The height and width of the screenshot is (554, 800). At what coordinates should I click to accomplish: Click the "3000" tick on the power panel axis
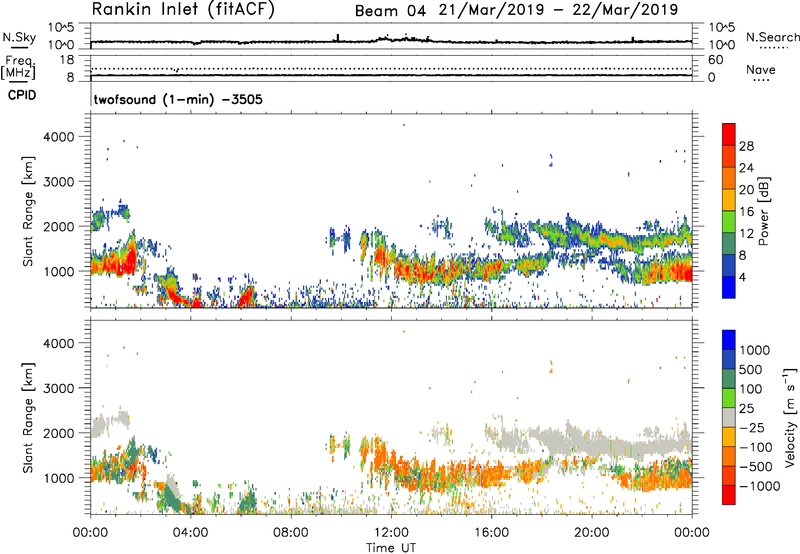click(x=59, y=182)
